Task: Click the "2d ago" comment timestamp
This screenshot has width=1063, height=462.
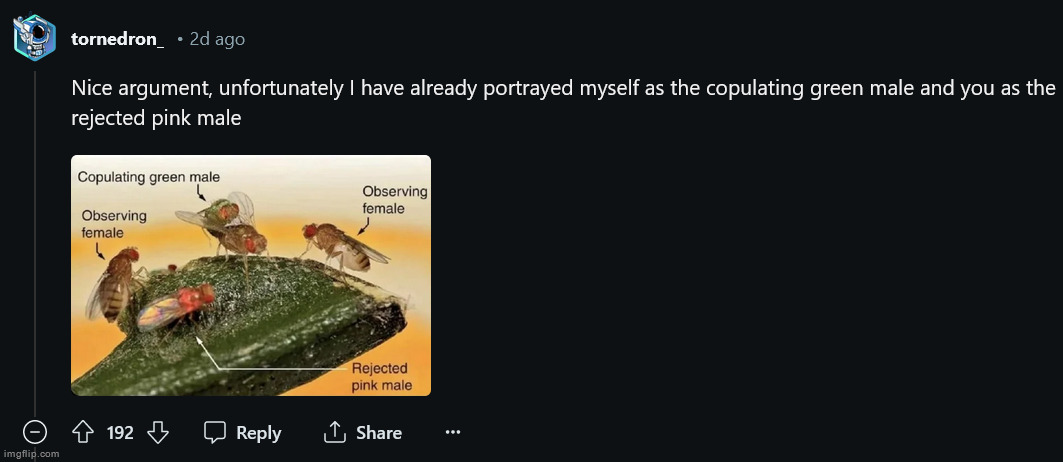Action: pyautogui.click(x=217, y=39)
